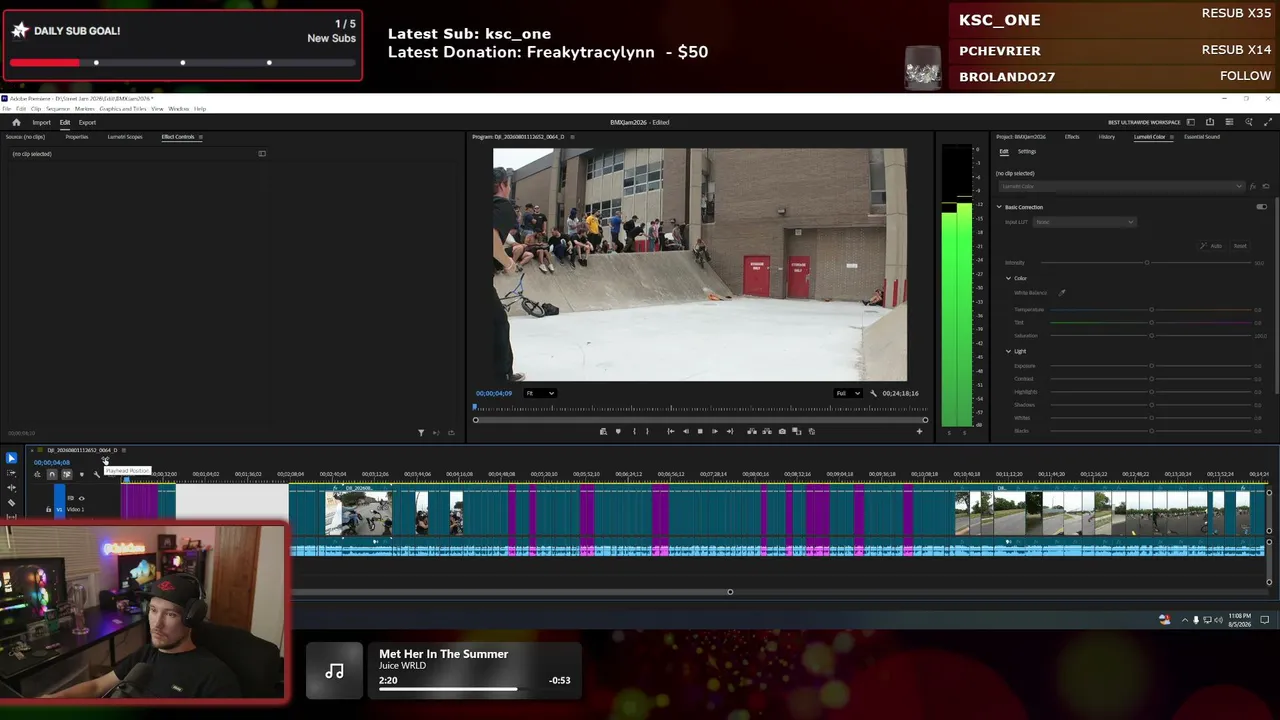The image size is (1280, 720).
Task: Click the timeline playhead position timecode
Action: point(52,462)
